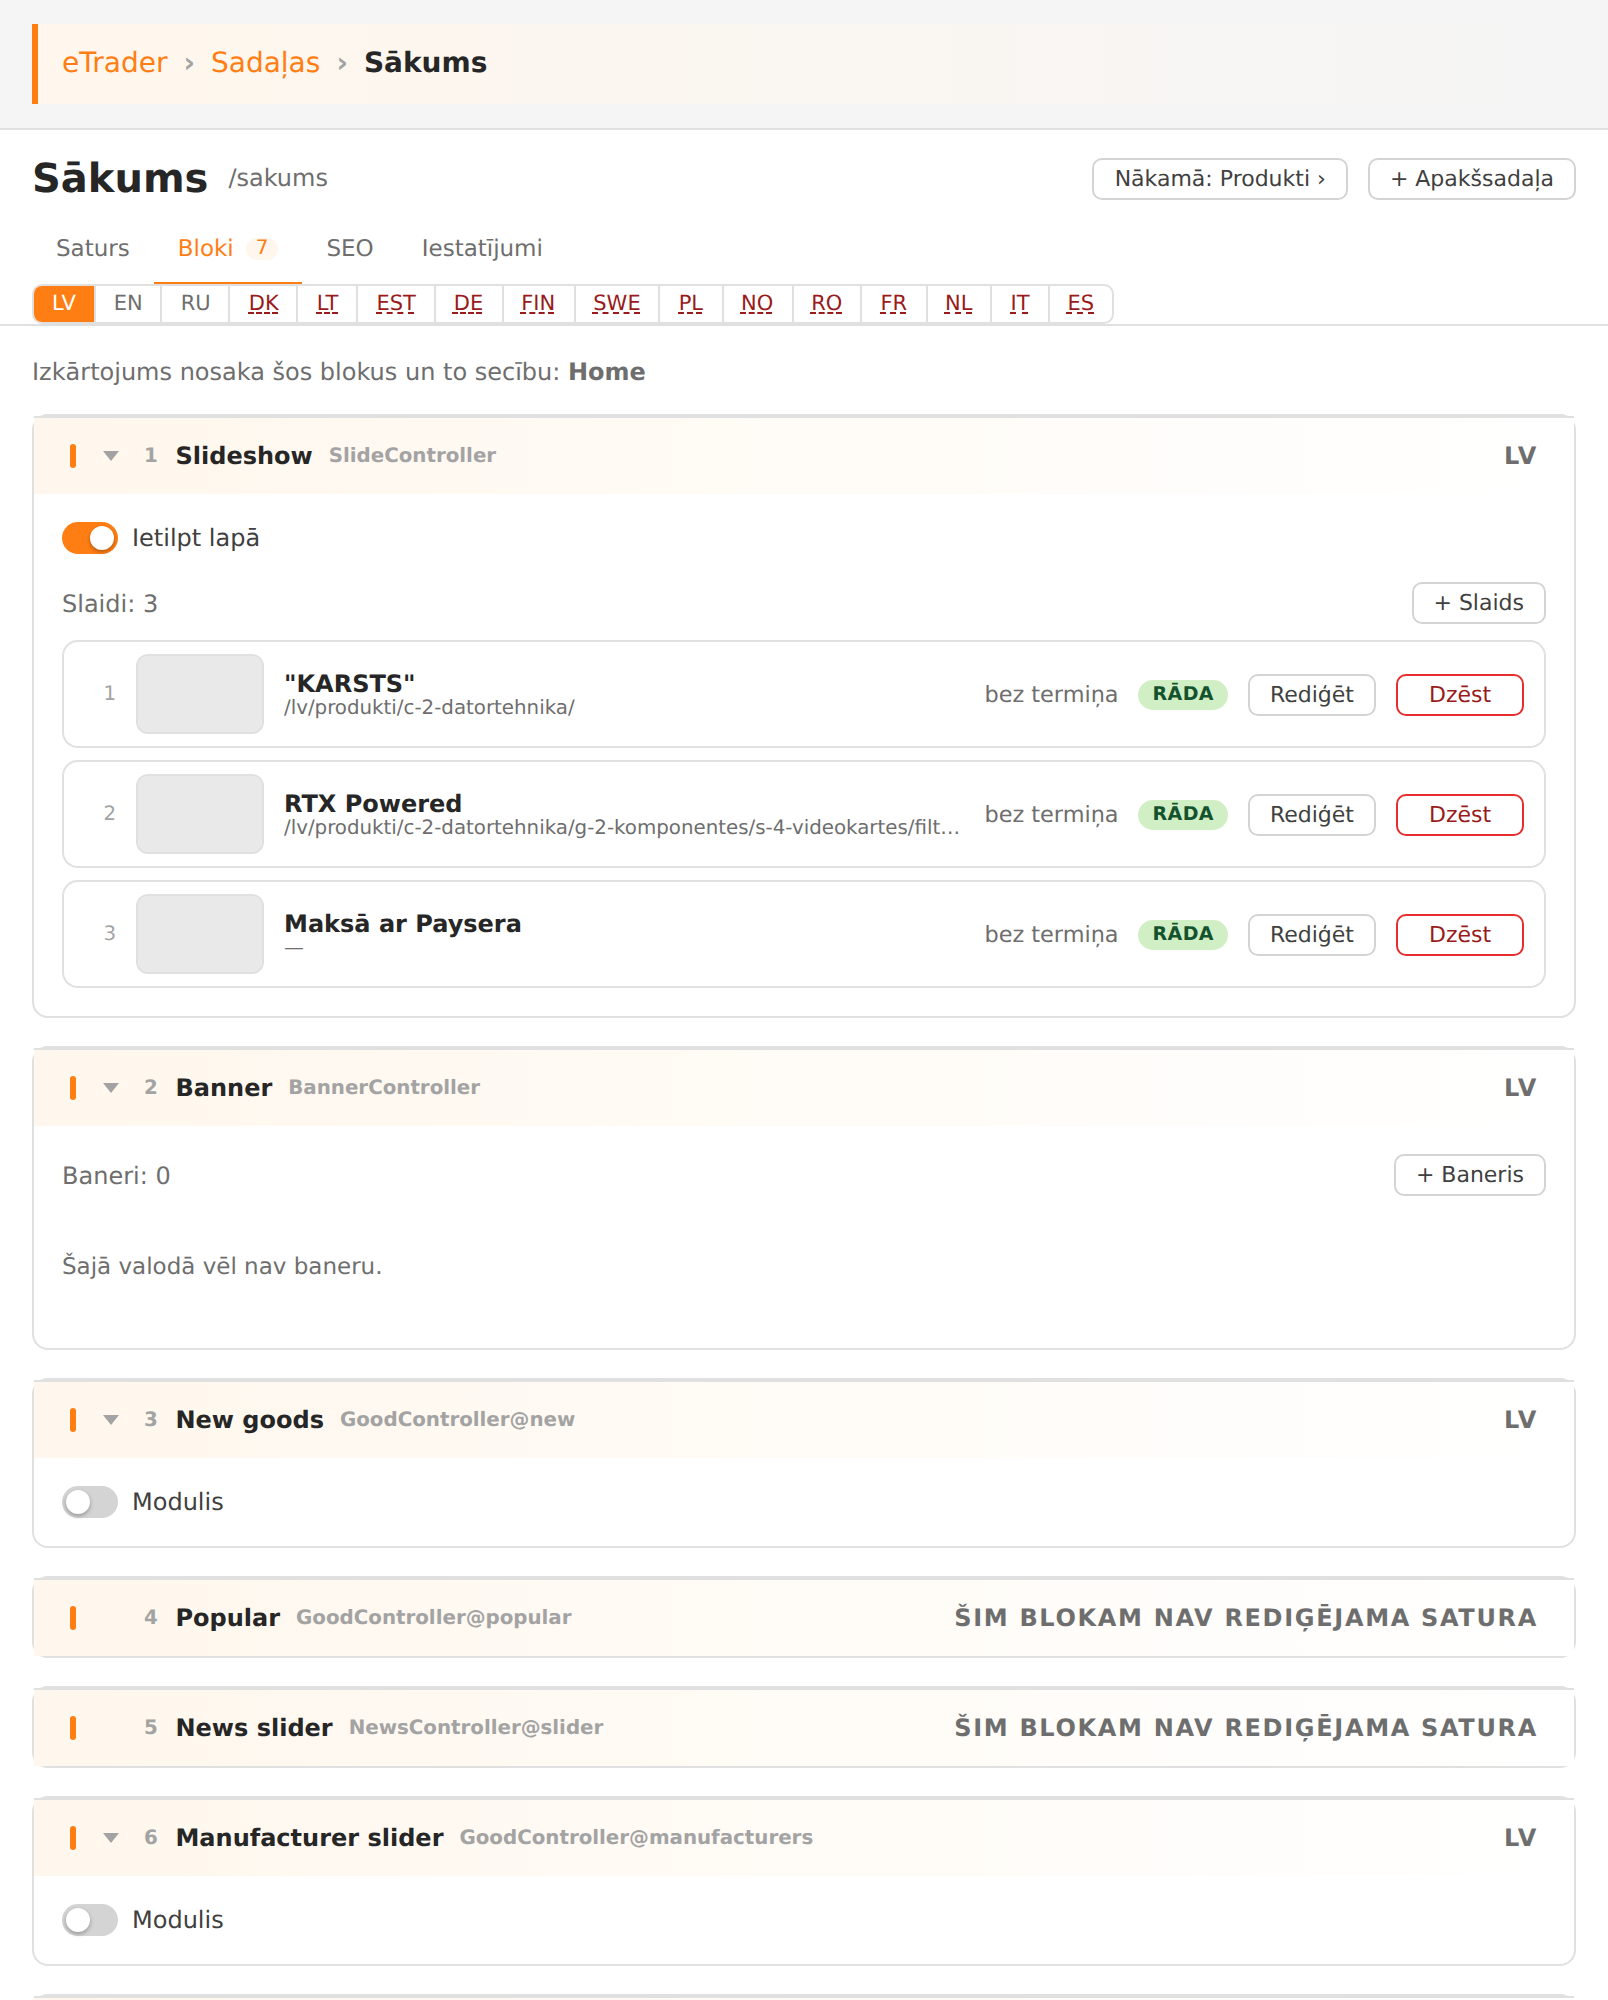The width and height of the screenshot is (1608, 2000).
Task: Switch to ES language
Action: coord(1081,304)
